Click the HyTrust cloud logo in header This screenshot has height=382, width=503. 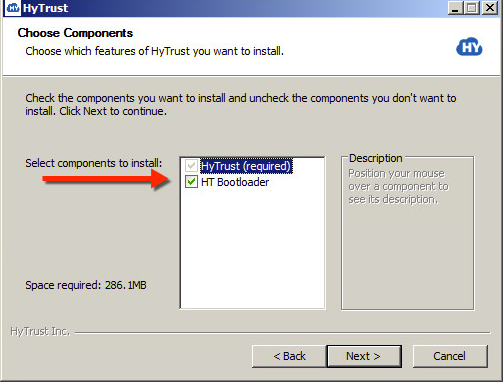[469, 47]
